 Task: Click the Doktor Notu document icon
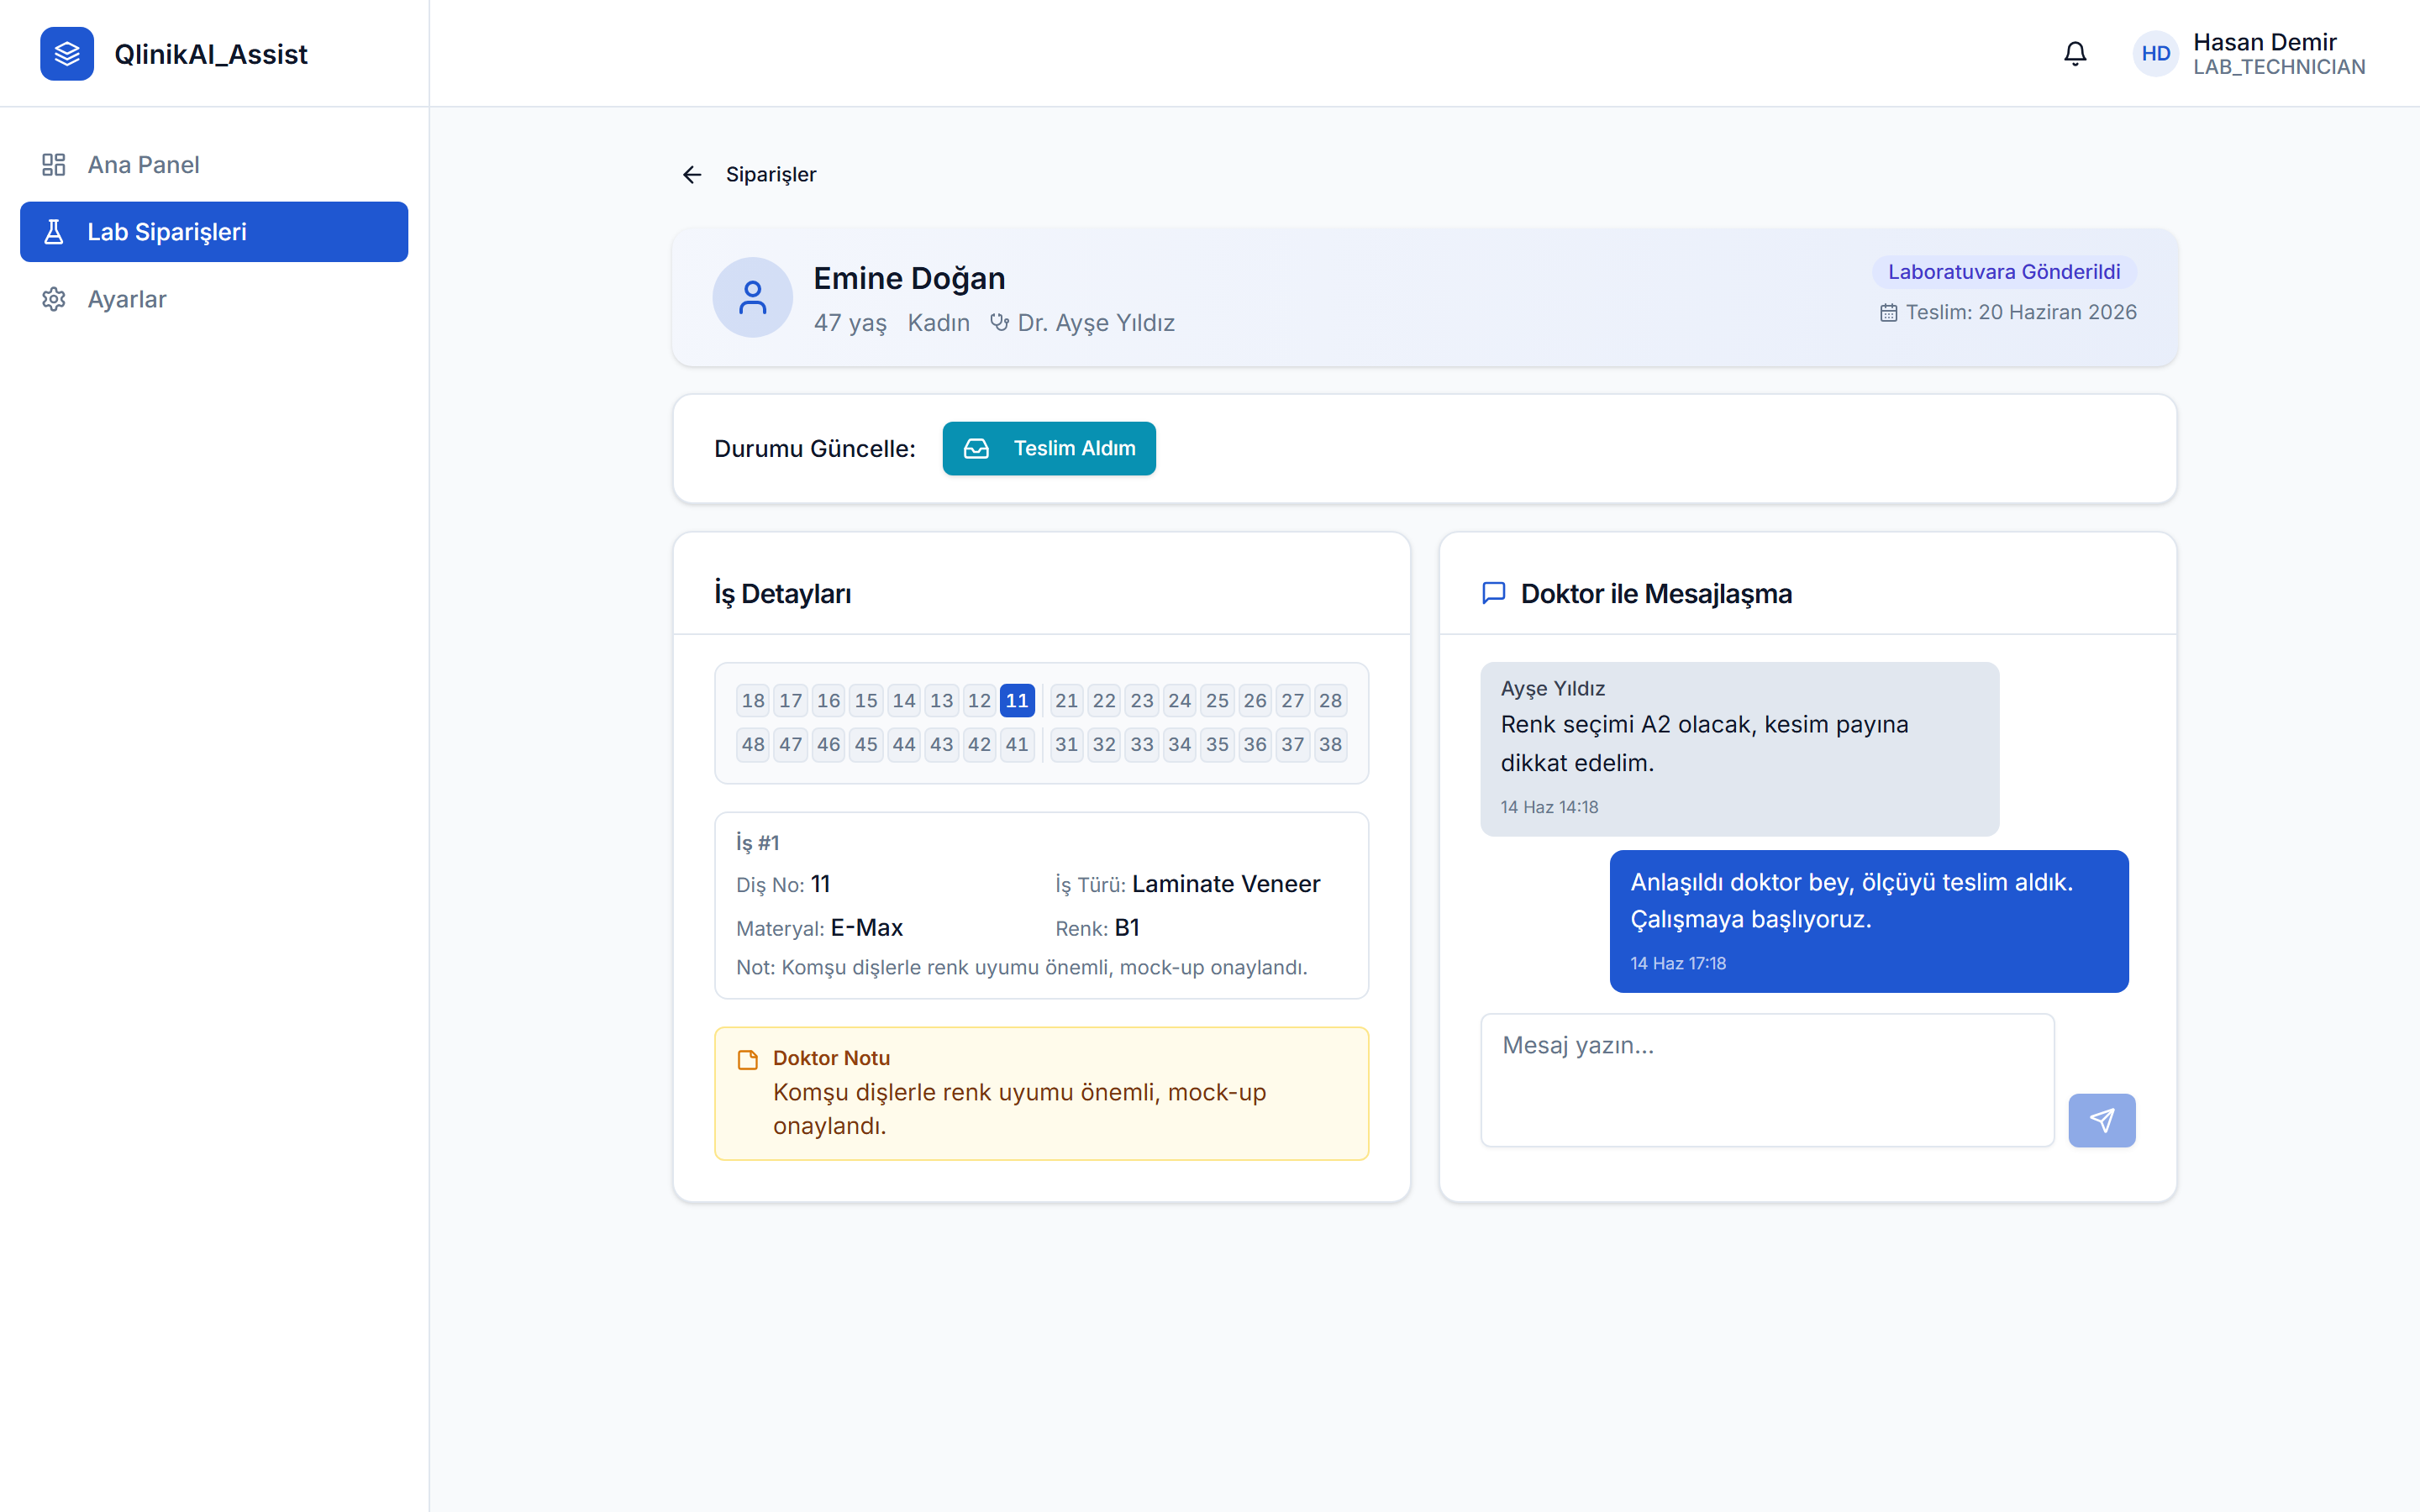(x=747, y=1060)
